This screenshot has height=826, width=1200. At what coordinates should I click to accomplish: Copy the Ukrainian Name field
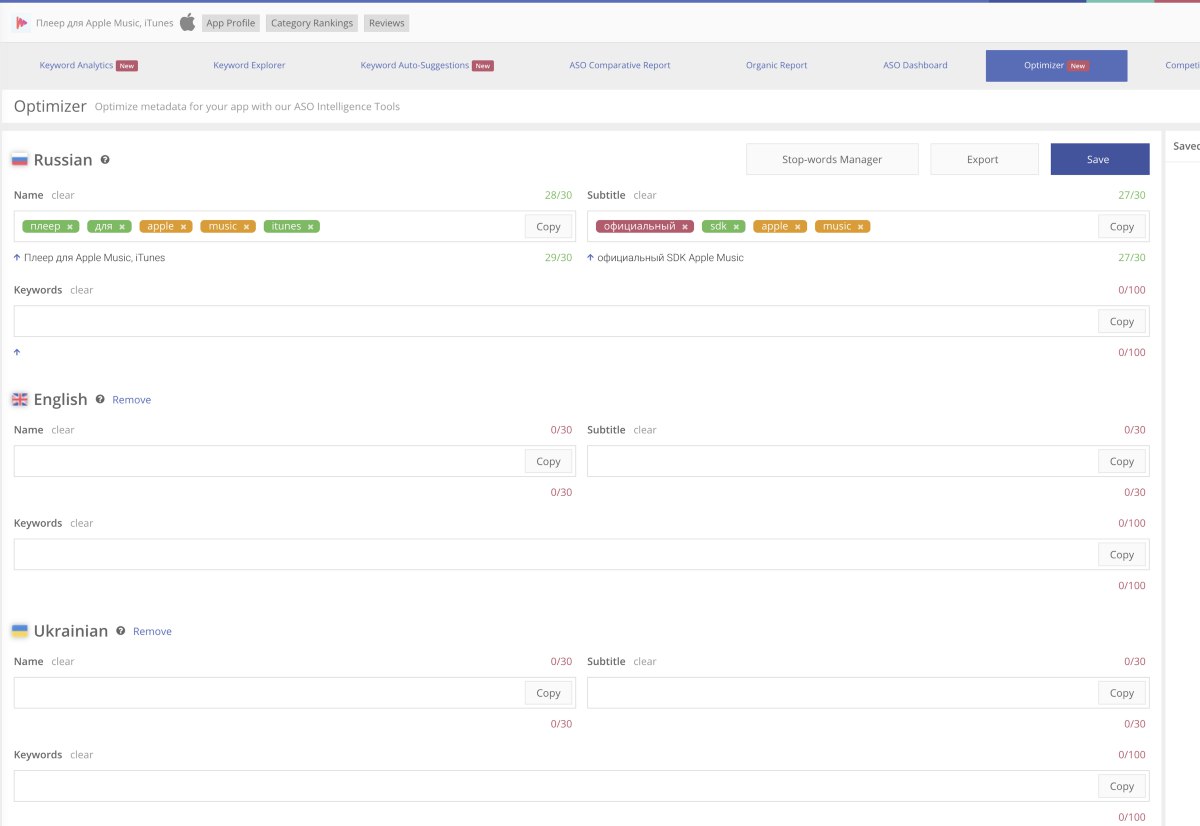(x=549, y=693)
